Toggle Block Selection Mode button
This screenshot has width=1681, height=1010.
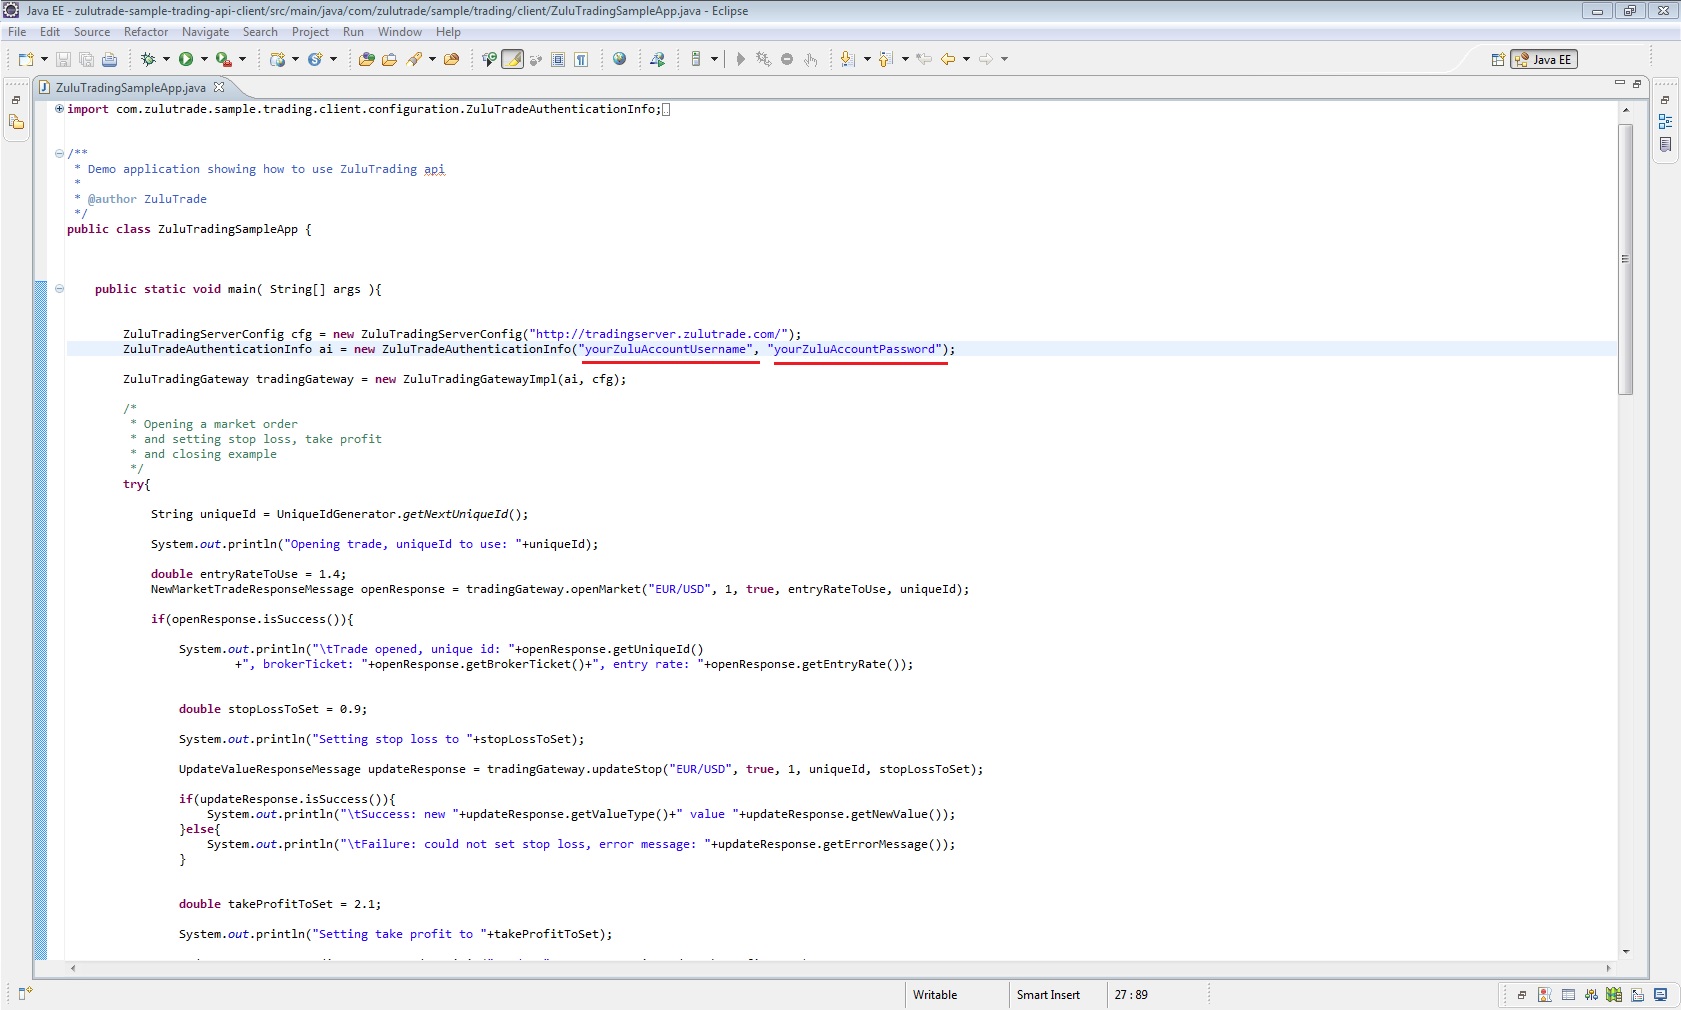tap(558, 60)
